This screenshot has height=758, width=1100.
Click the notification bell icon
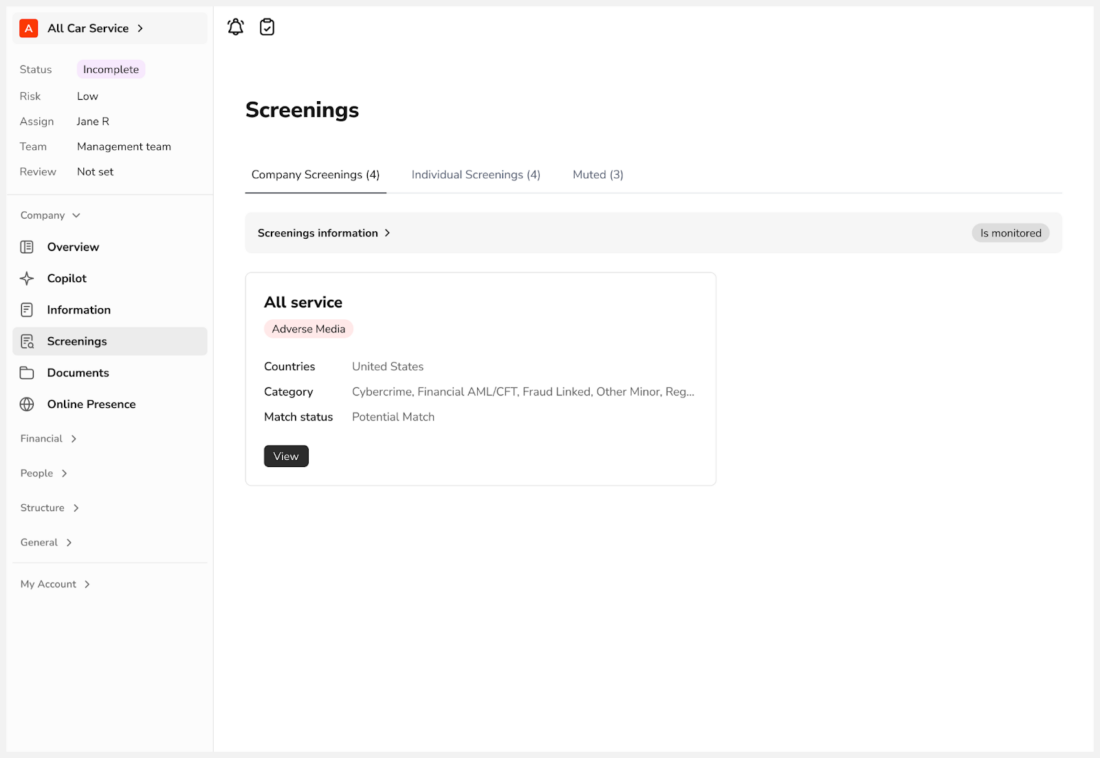coord(236,28)
